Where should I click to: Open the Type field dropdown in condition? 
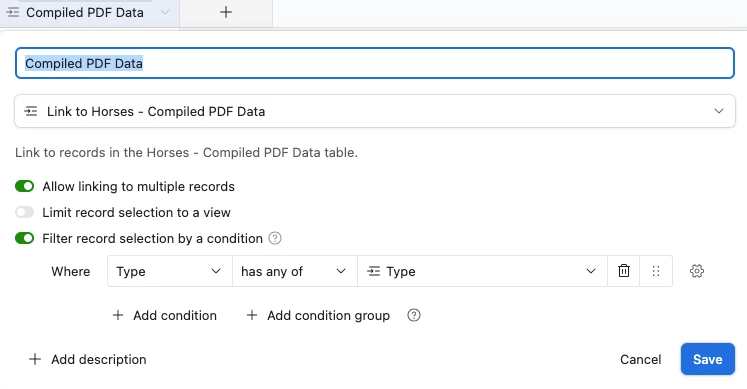tap(170, 271)
